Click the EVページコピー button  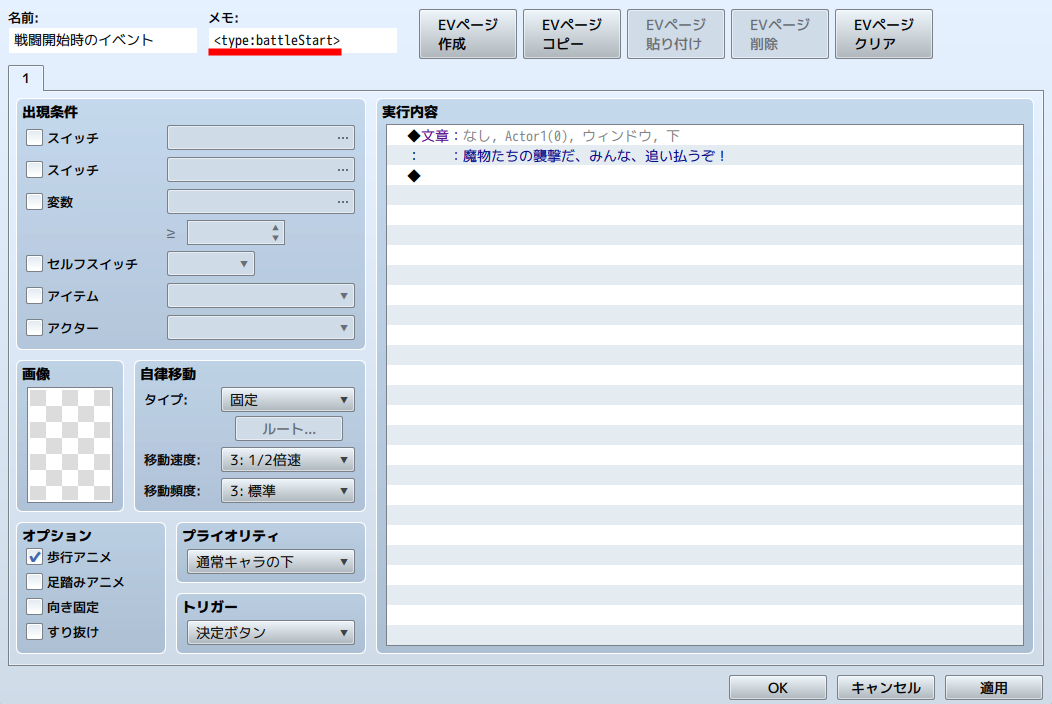tap(572, 34)
